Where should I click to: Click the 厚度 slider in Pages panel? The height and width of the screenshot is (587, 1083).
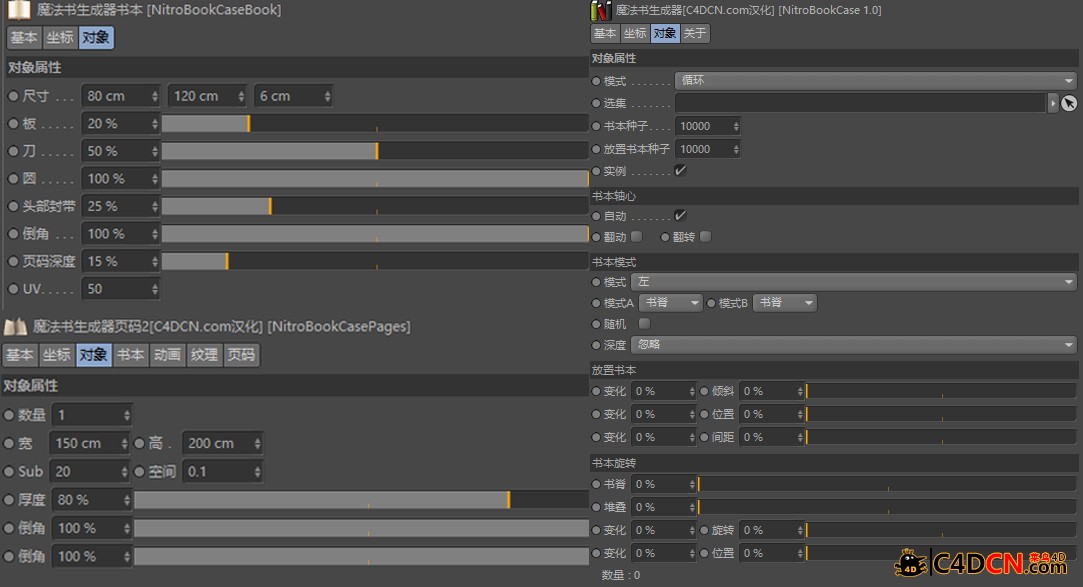[x=361, y=500]
